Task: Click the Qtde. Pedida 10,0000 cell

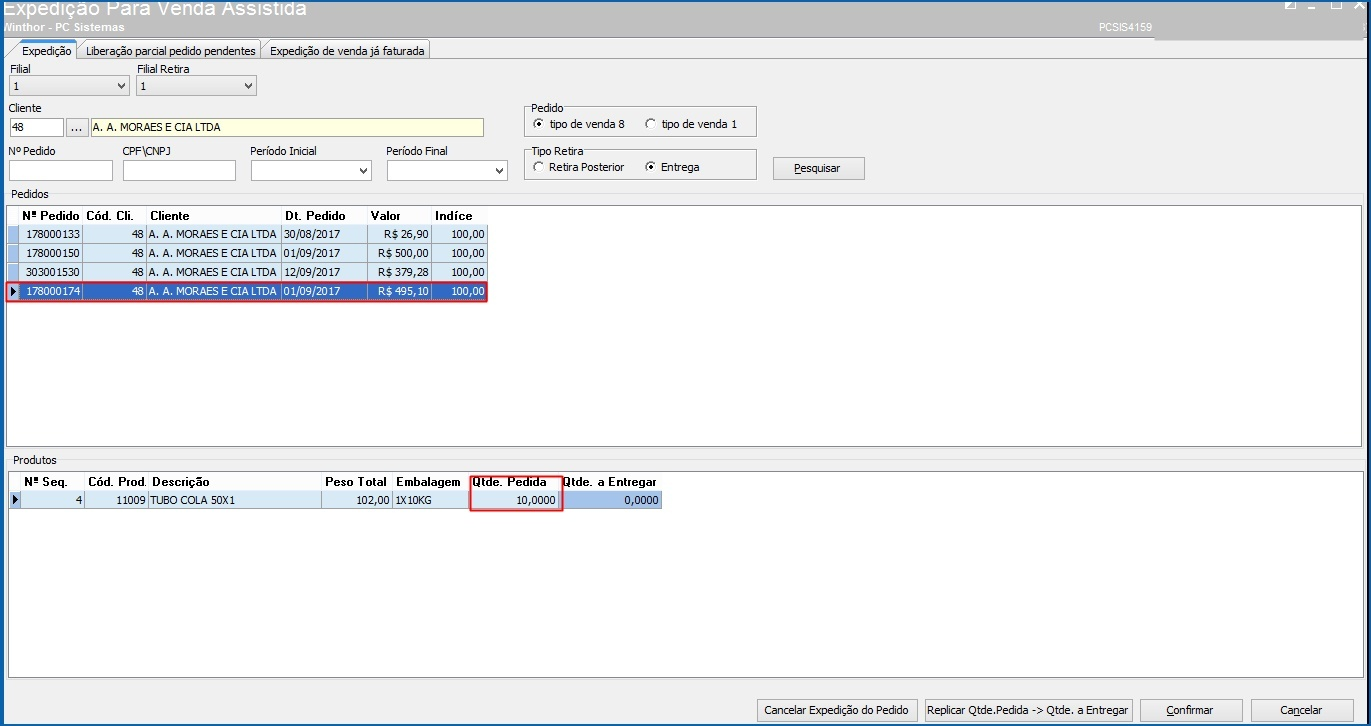Action: (x=515, y=500)
